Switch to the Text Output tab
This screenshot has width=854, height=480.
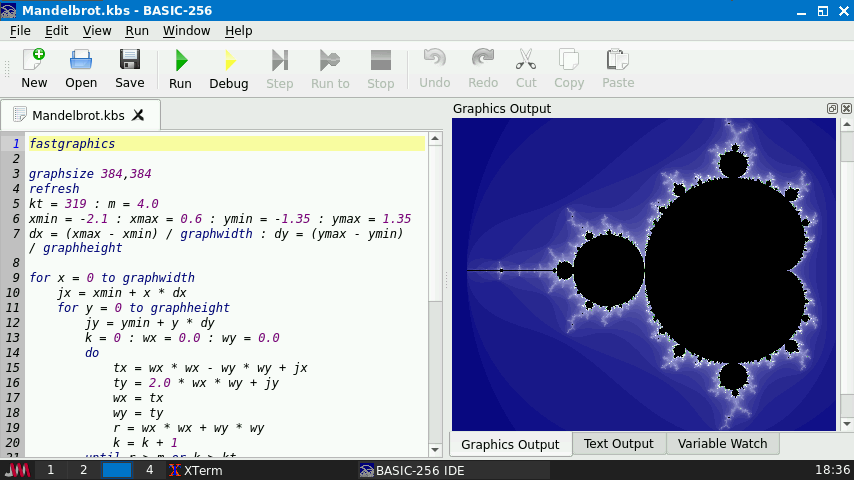[x=618, y=444]
